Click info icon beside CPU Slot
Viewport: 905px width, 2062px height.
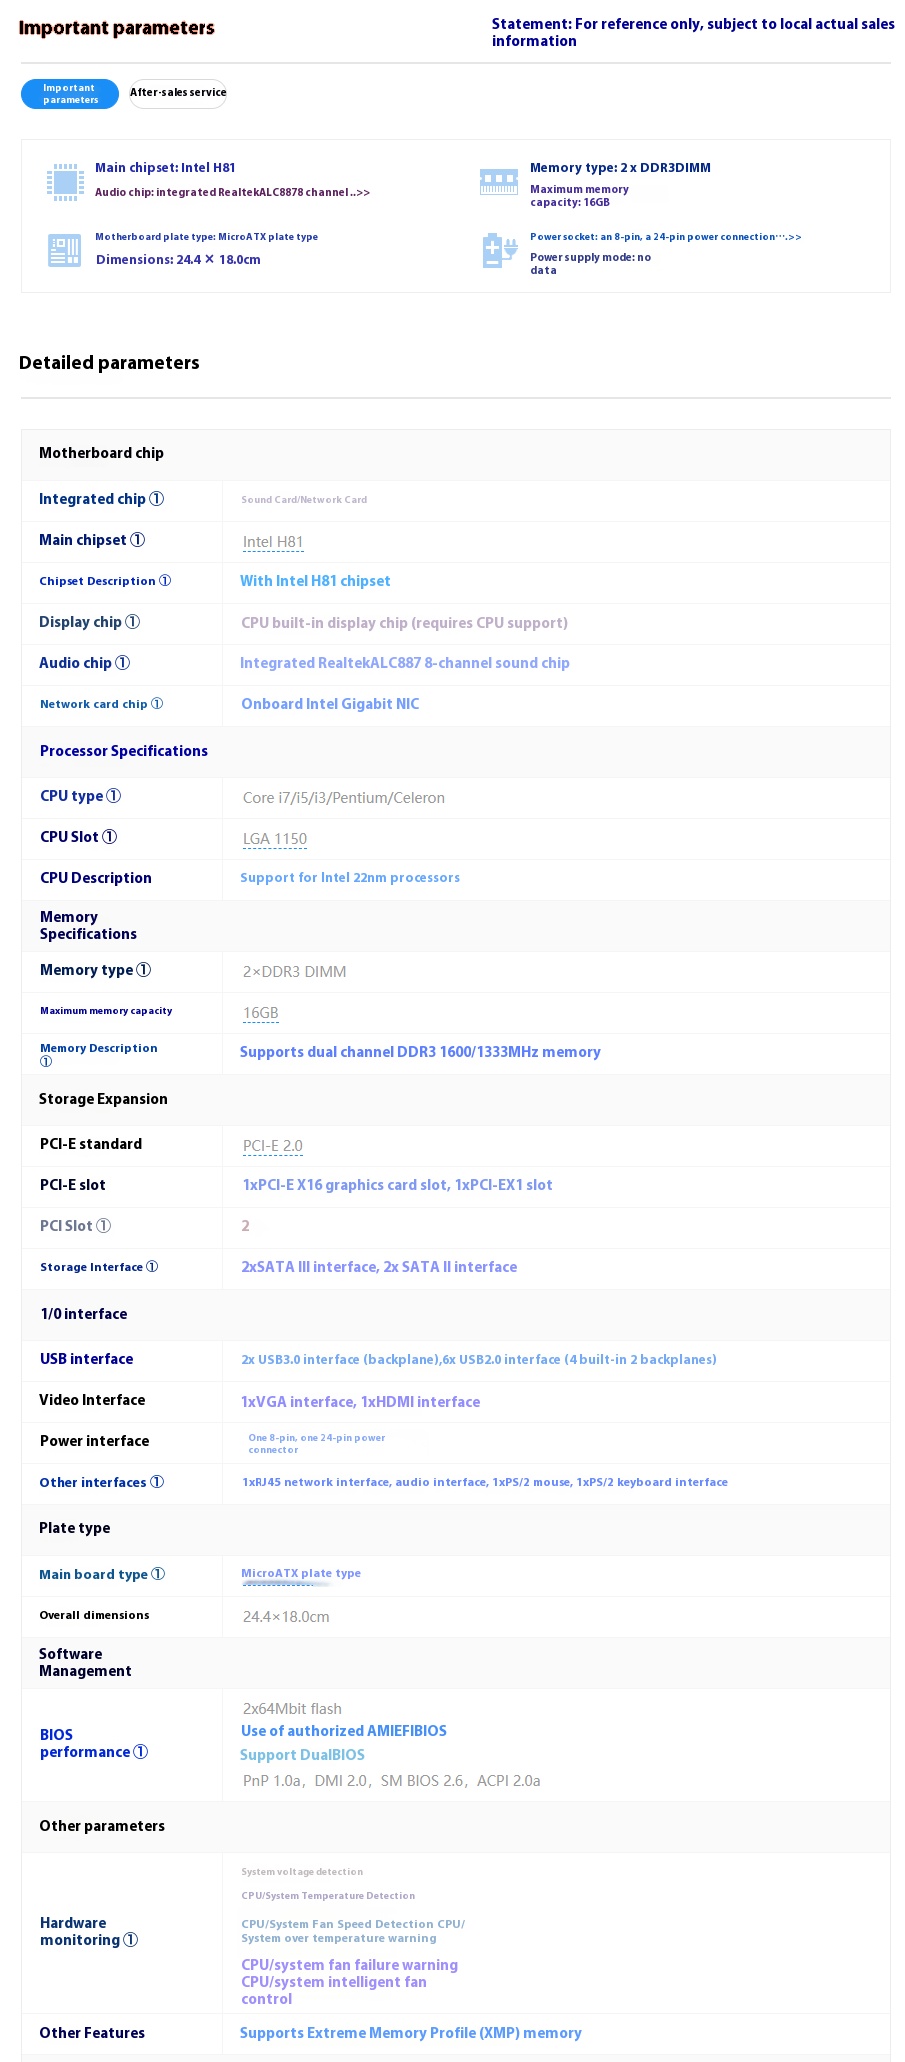(110, 837)
